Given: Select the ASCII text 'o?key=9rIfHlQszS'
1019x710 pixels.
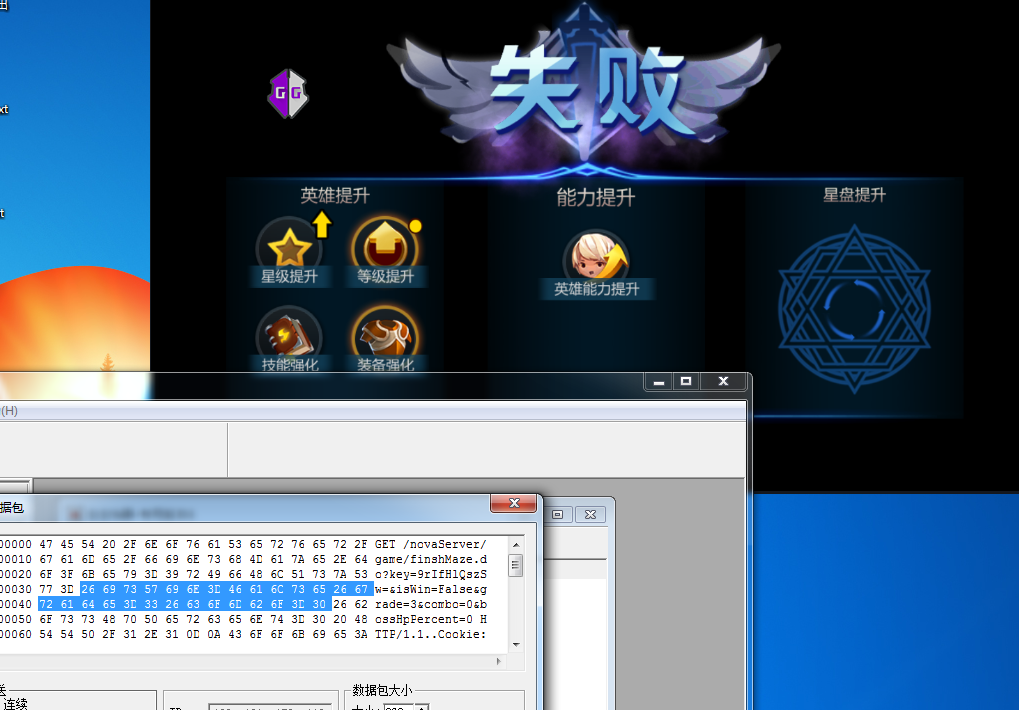Looking at the screenshot, I should pos(430,574).
